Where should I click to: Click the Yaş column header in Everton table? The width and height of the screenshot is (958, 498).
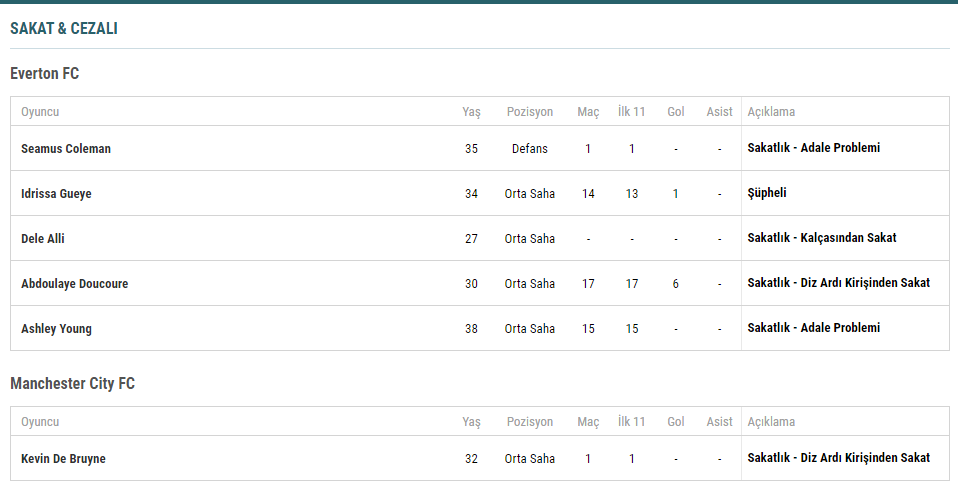click(x=471, y=112)
